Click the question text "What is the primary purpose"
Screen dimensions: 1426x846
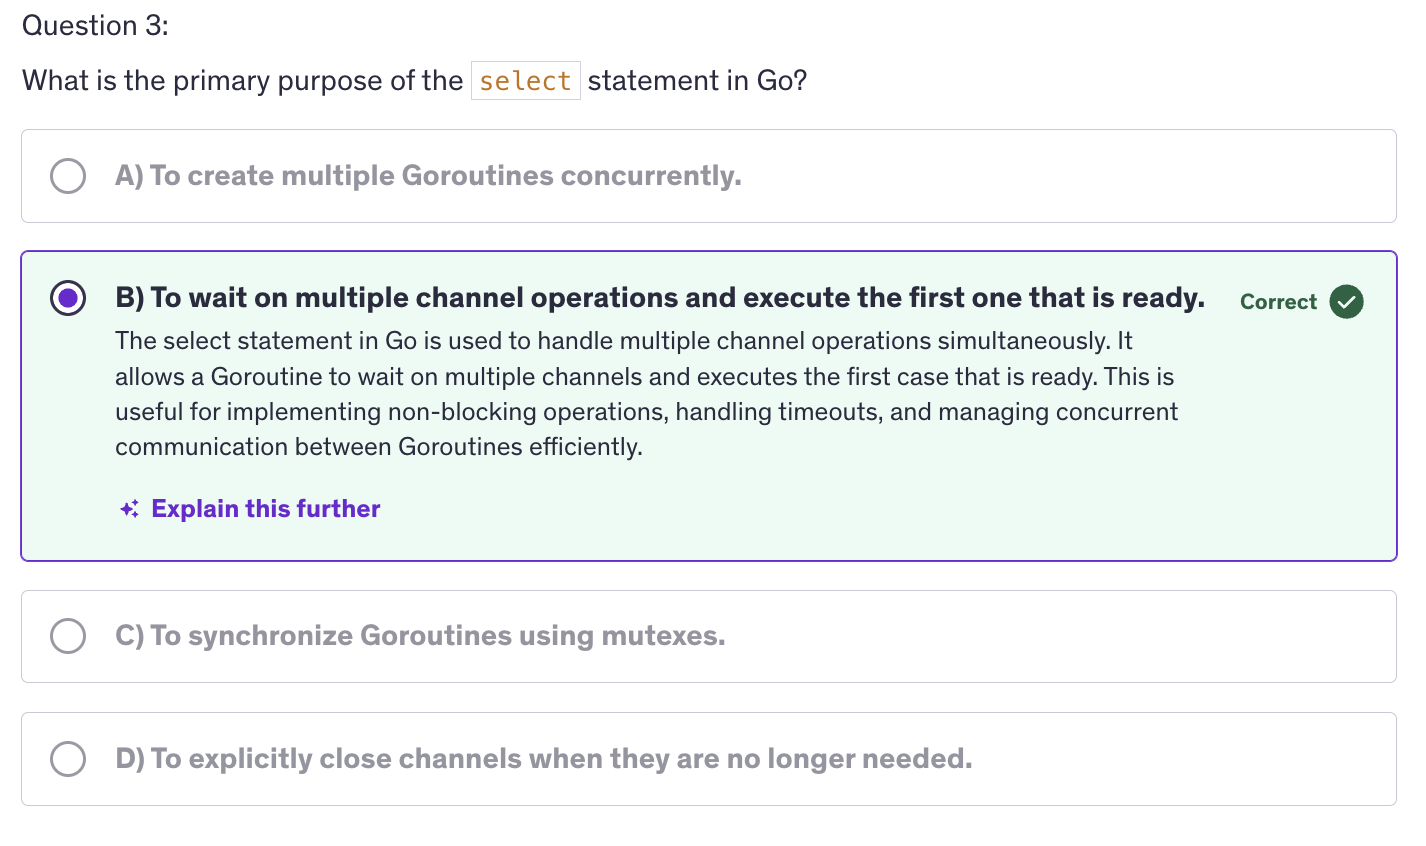coord(242,81)
